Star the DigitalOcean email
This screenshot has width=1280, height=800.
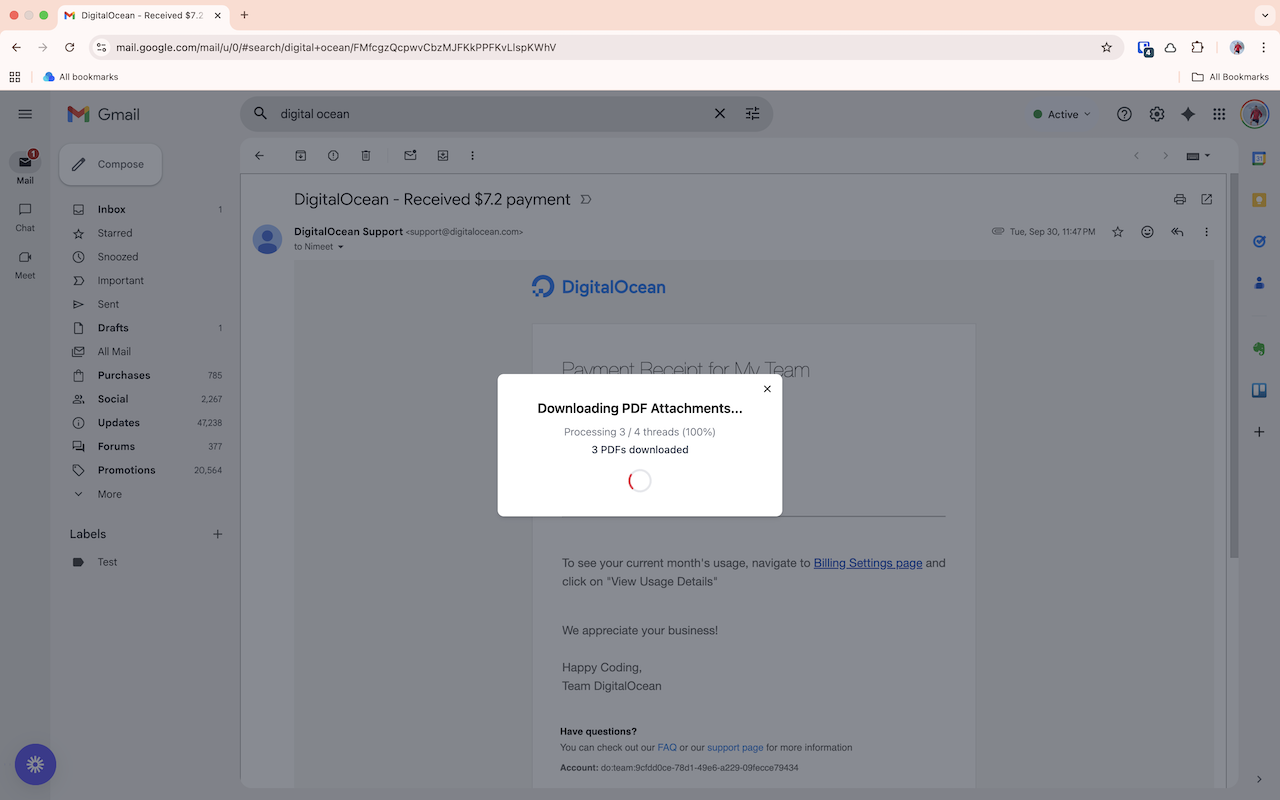tap(1118, 232)
